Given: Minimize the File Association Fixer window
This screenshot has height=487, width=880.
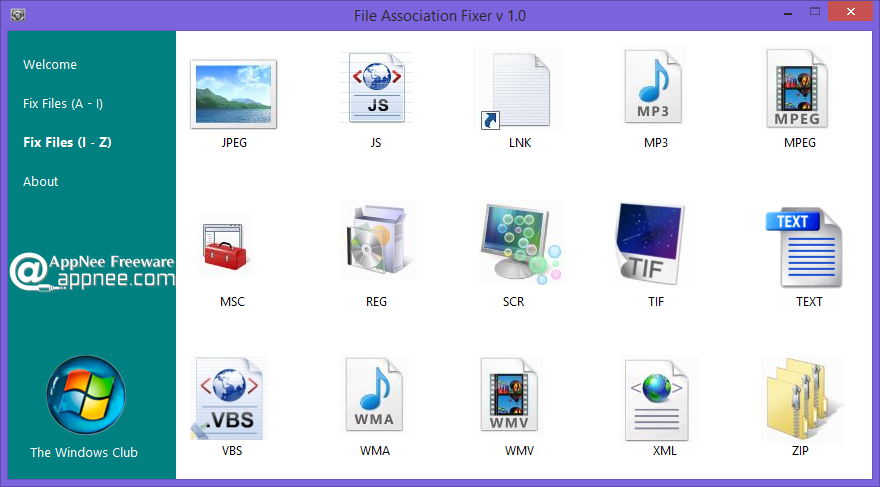Looking at the screenshot, I should (788, 12).
